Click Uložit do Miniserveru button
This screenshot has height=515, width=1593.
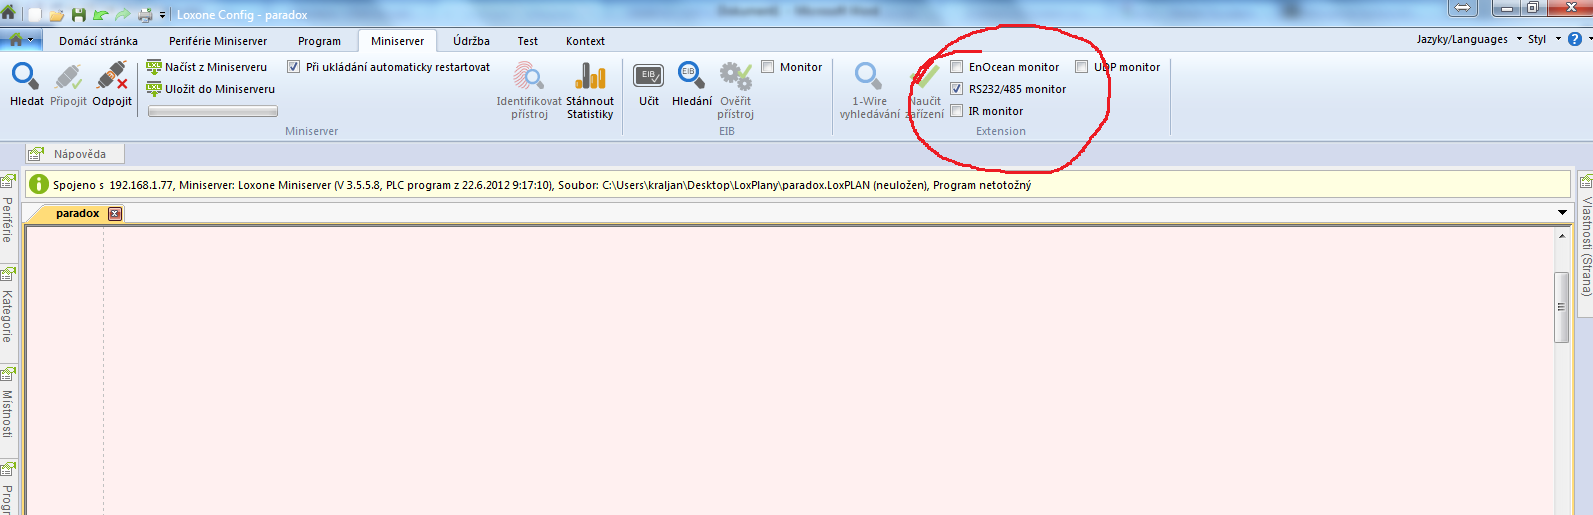[x=211, y=89]
